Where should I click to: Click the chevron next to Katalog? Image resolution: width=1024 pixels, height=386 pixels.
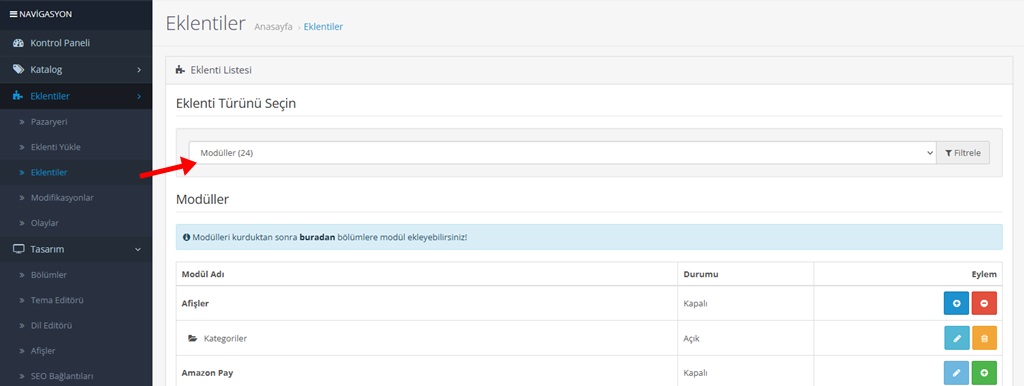[138, 69]
